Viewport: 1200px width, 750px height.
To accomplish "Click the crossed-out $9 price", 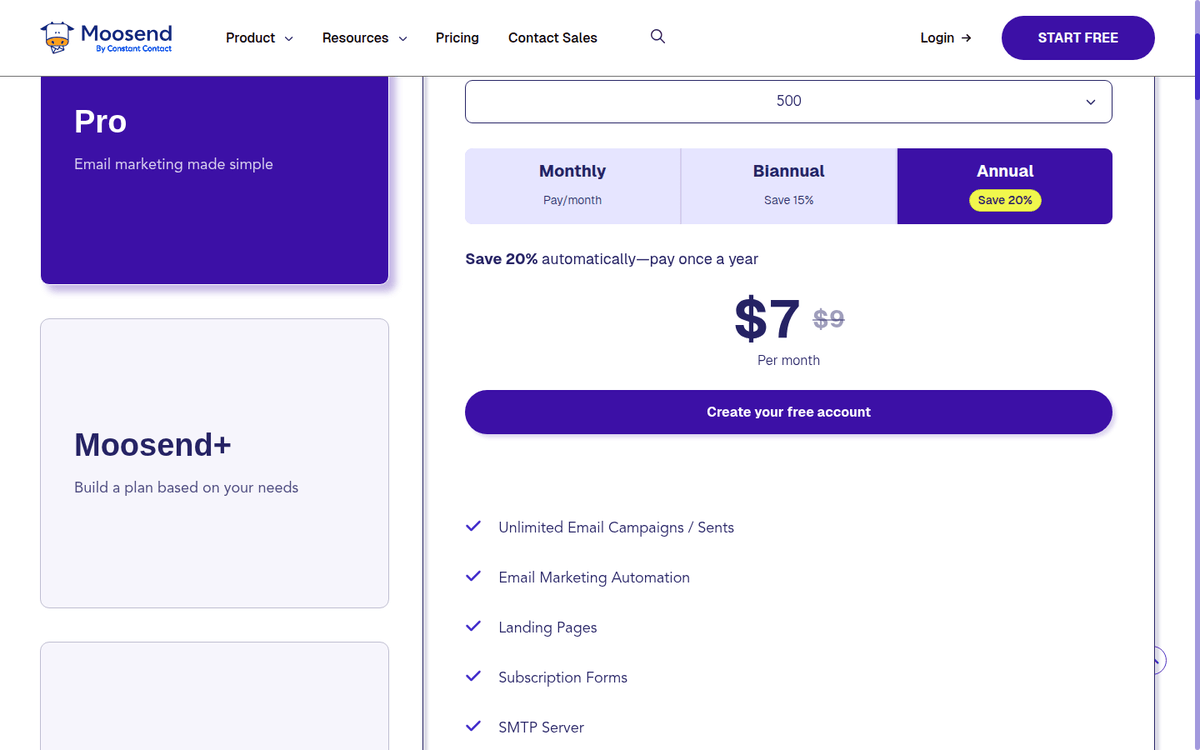I will [x=829, y=318].
